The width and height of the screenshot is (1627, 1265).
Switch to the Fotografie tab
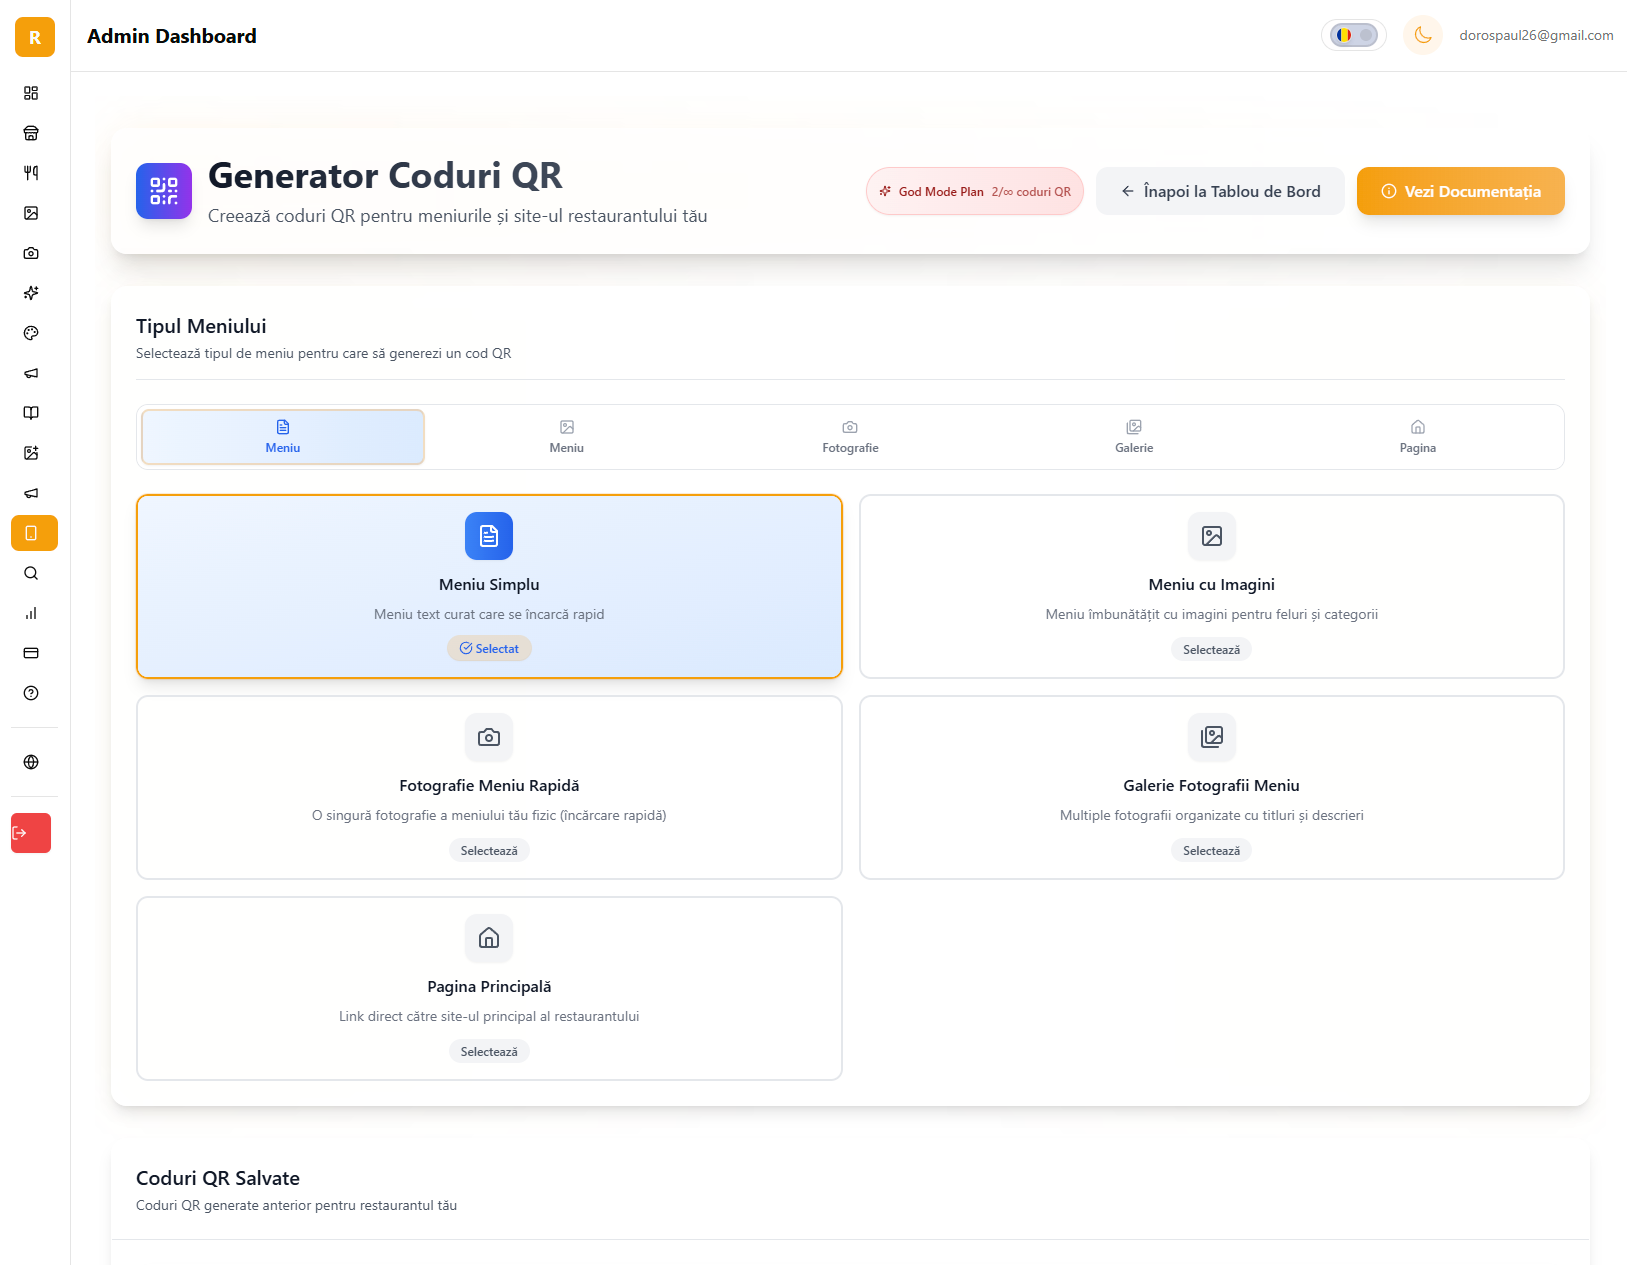pyautogui.click(x=850, y=437)
